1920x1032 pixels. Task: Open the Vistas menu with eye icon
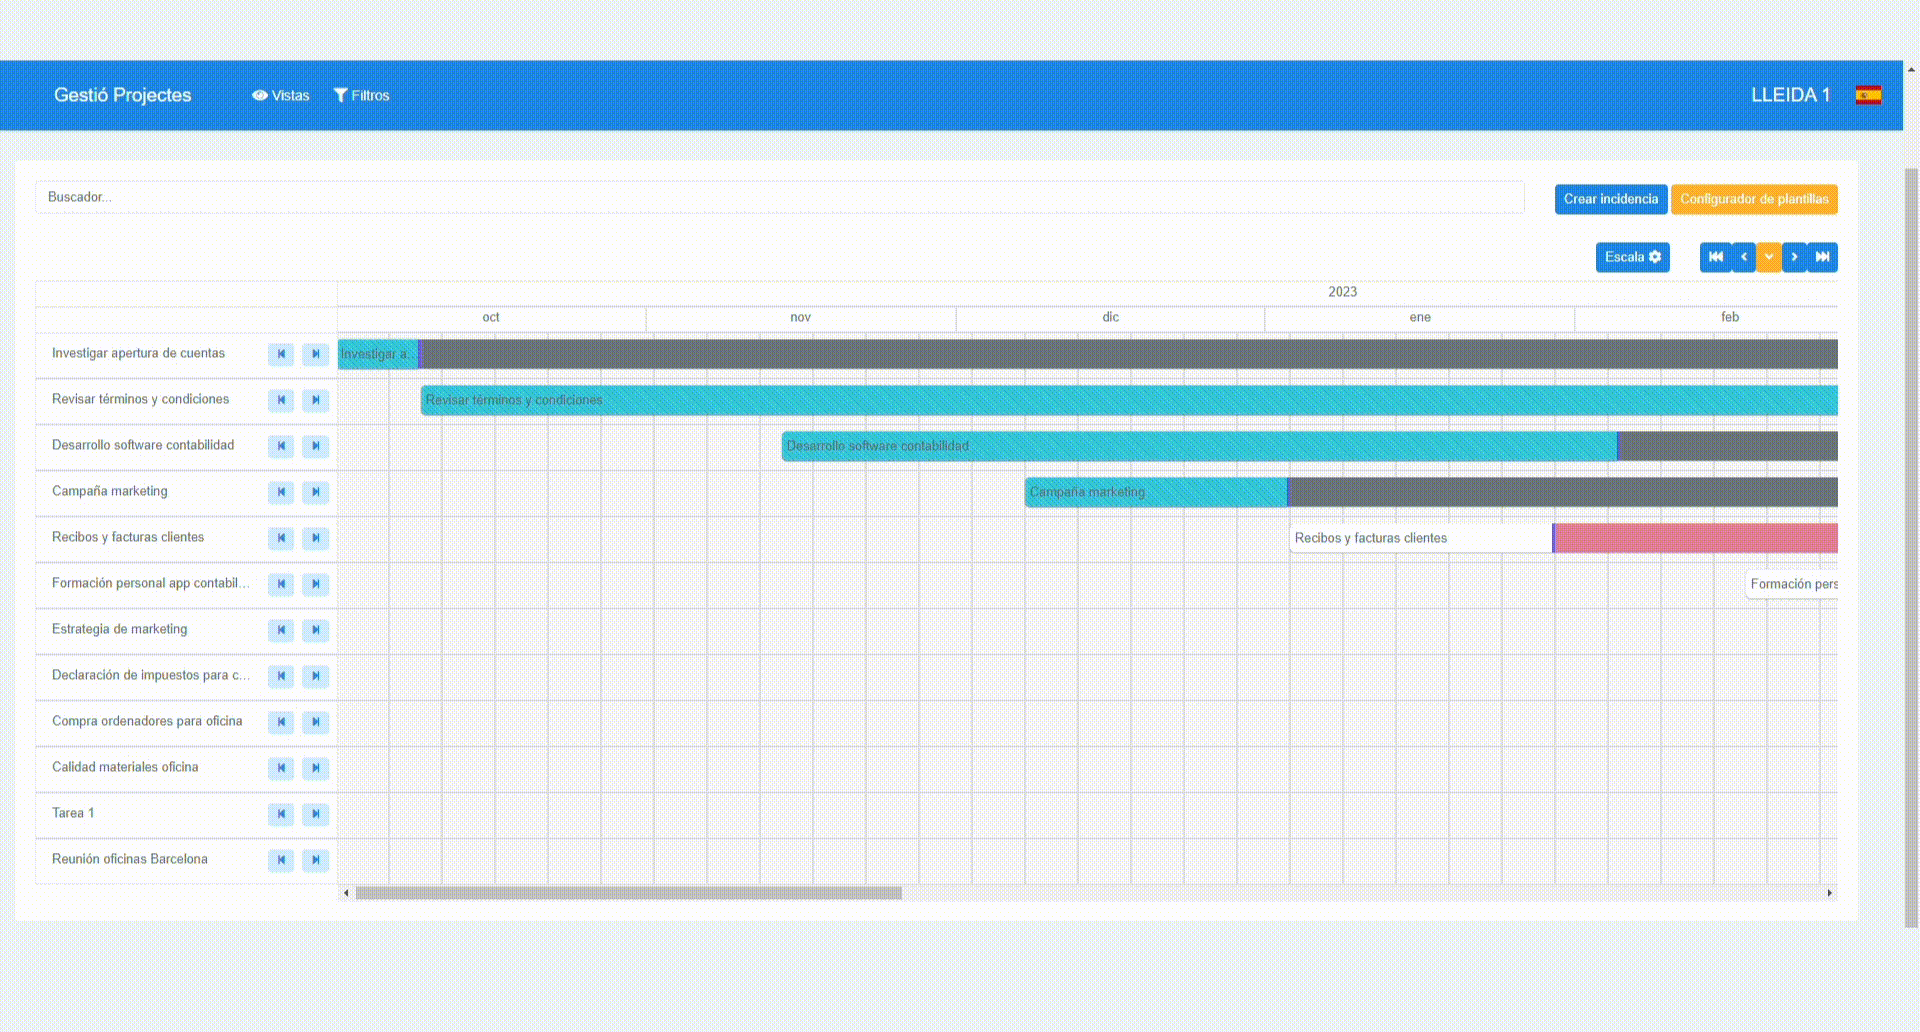[x=280, y=95]
